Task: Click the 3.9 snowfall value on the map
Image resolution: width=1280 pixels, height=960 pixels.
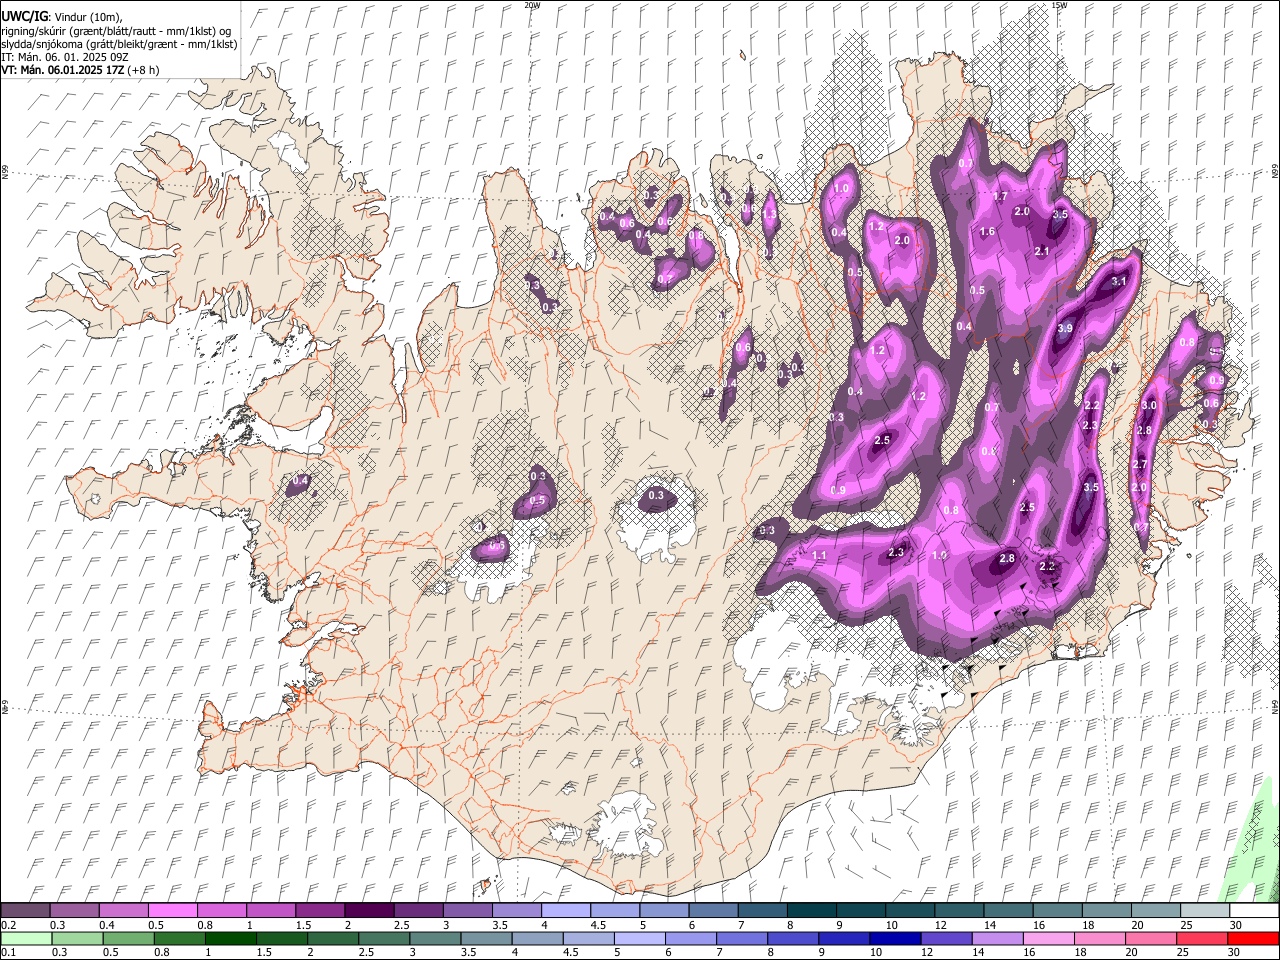Action: click(1065, 329)
